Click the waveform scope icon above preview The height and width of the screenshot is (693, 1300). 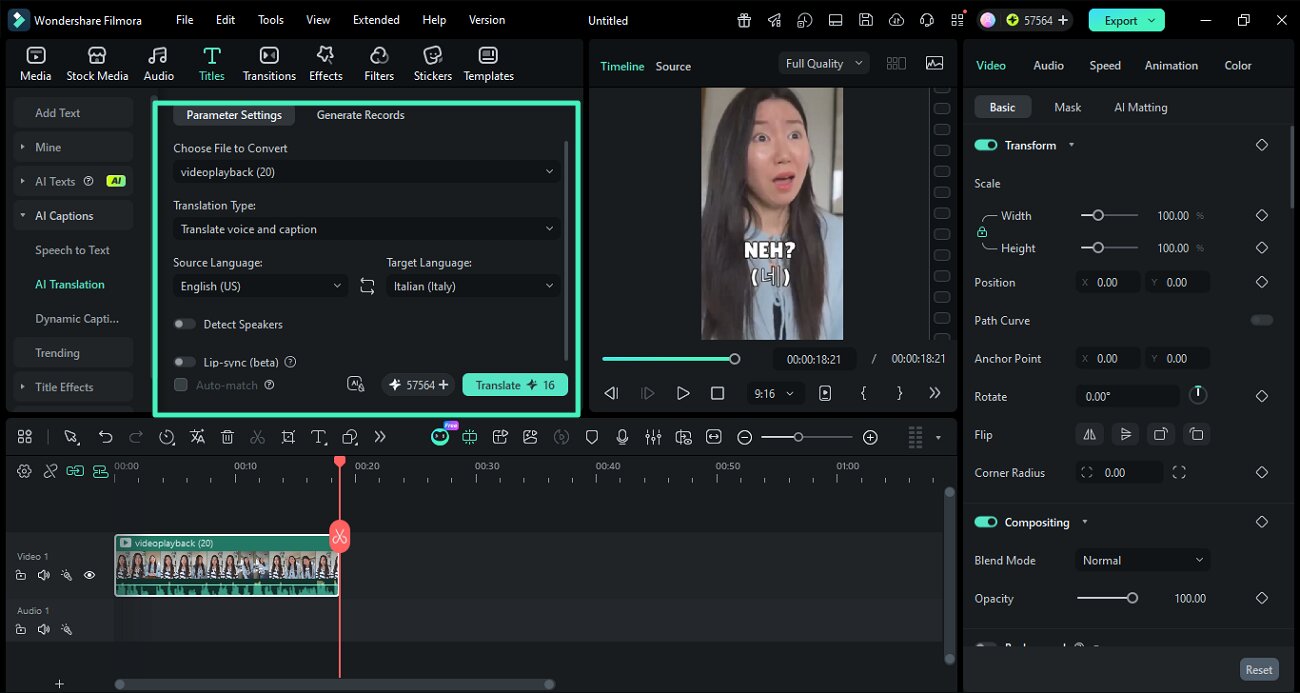(935, 63)
